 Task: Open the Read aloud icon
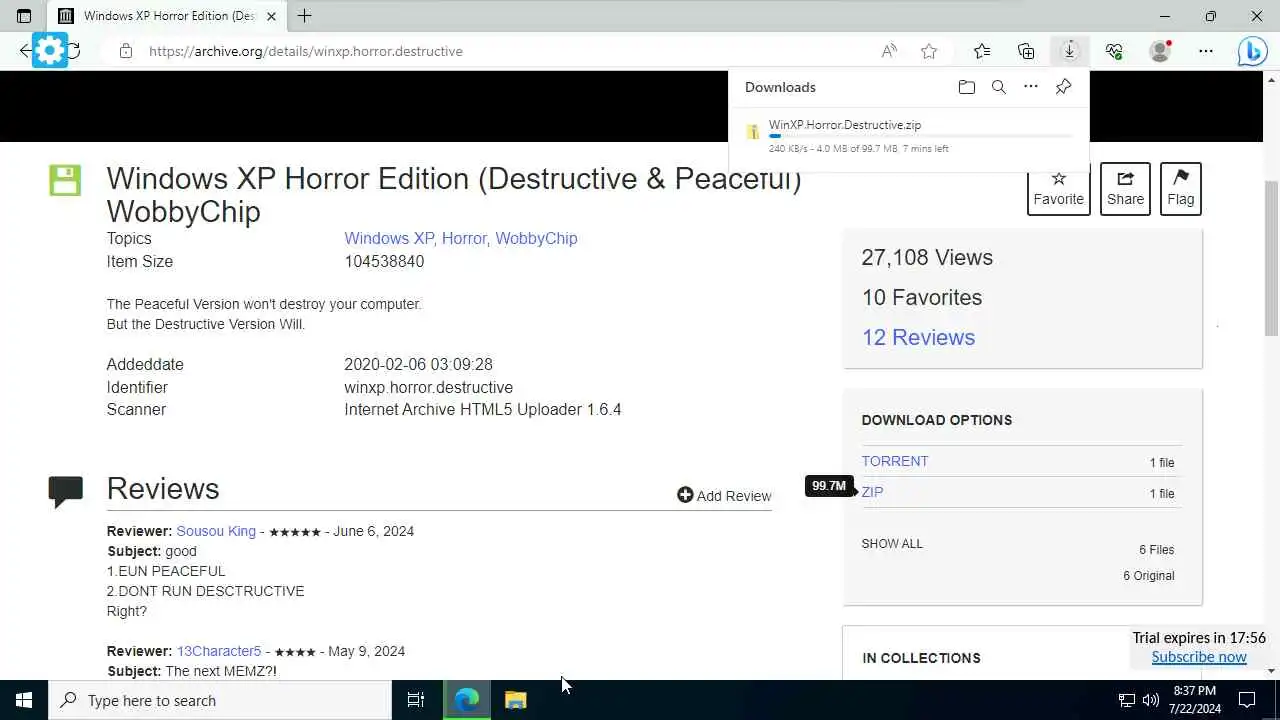point(889,51)
